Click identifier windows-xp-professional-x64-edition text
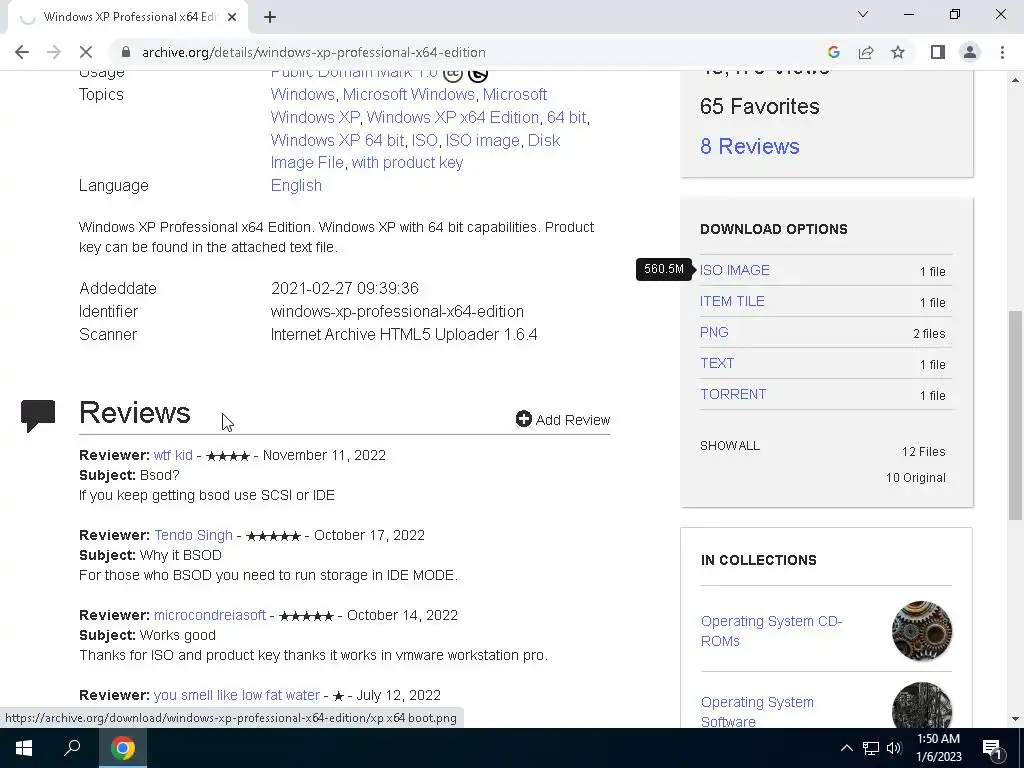The image size is (1024, 768). [397, 312]
